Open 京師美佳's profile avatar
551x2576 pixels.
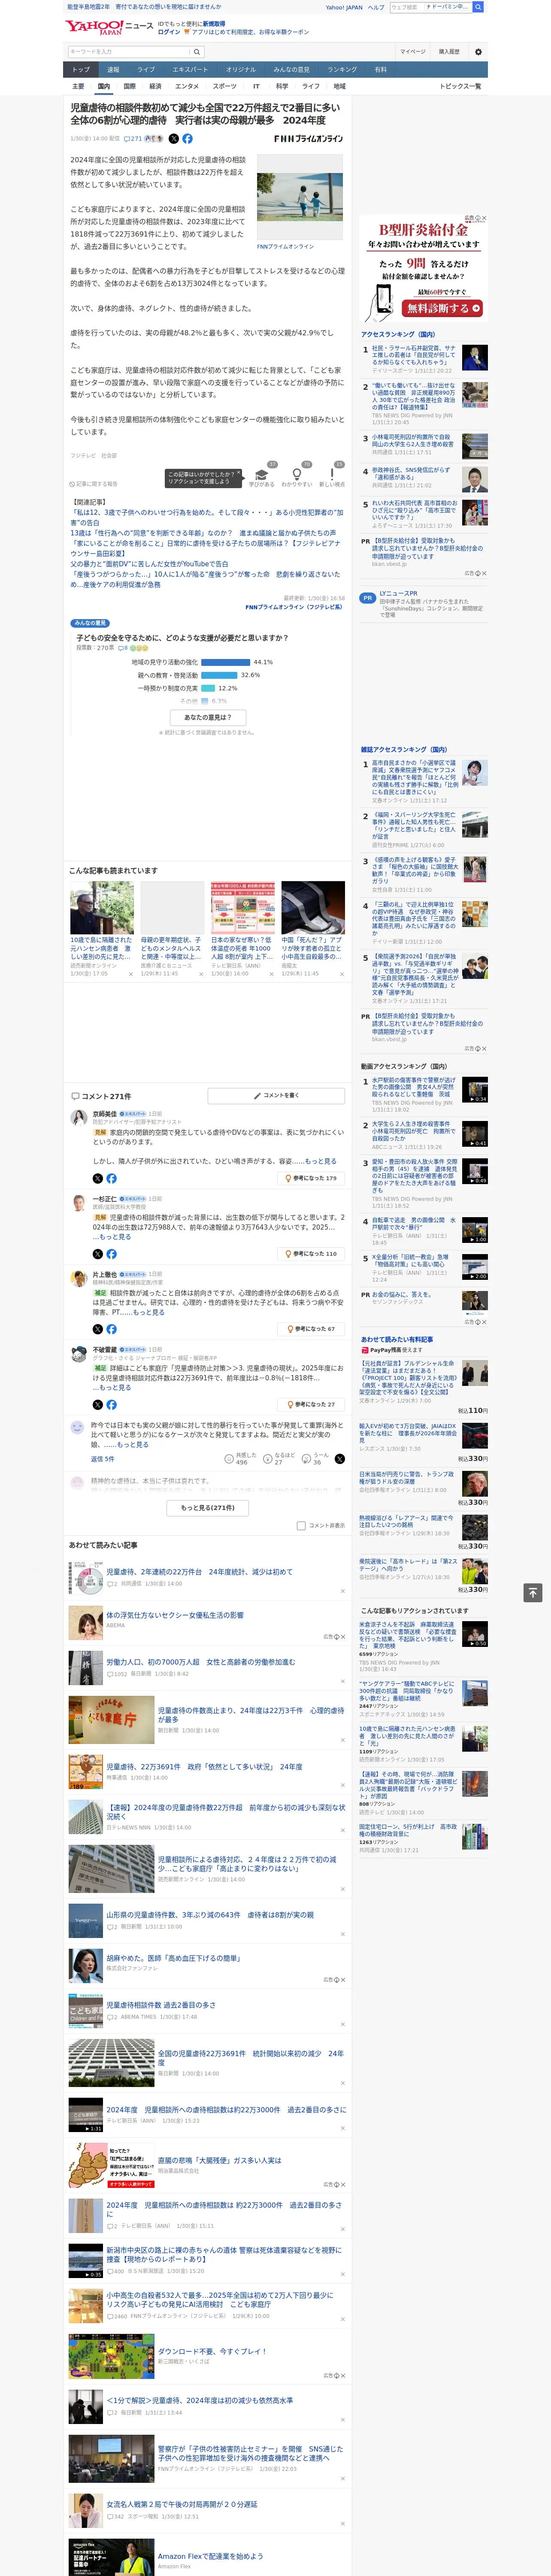pyautogui.click(x=78, y=1118)
